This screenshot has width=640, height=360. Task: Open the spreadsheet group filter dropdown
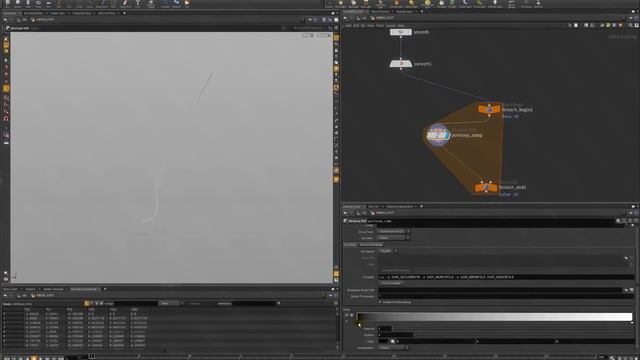click(x=169, y=303)
